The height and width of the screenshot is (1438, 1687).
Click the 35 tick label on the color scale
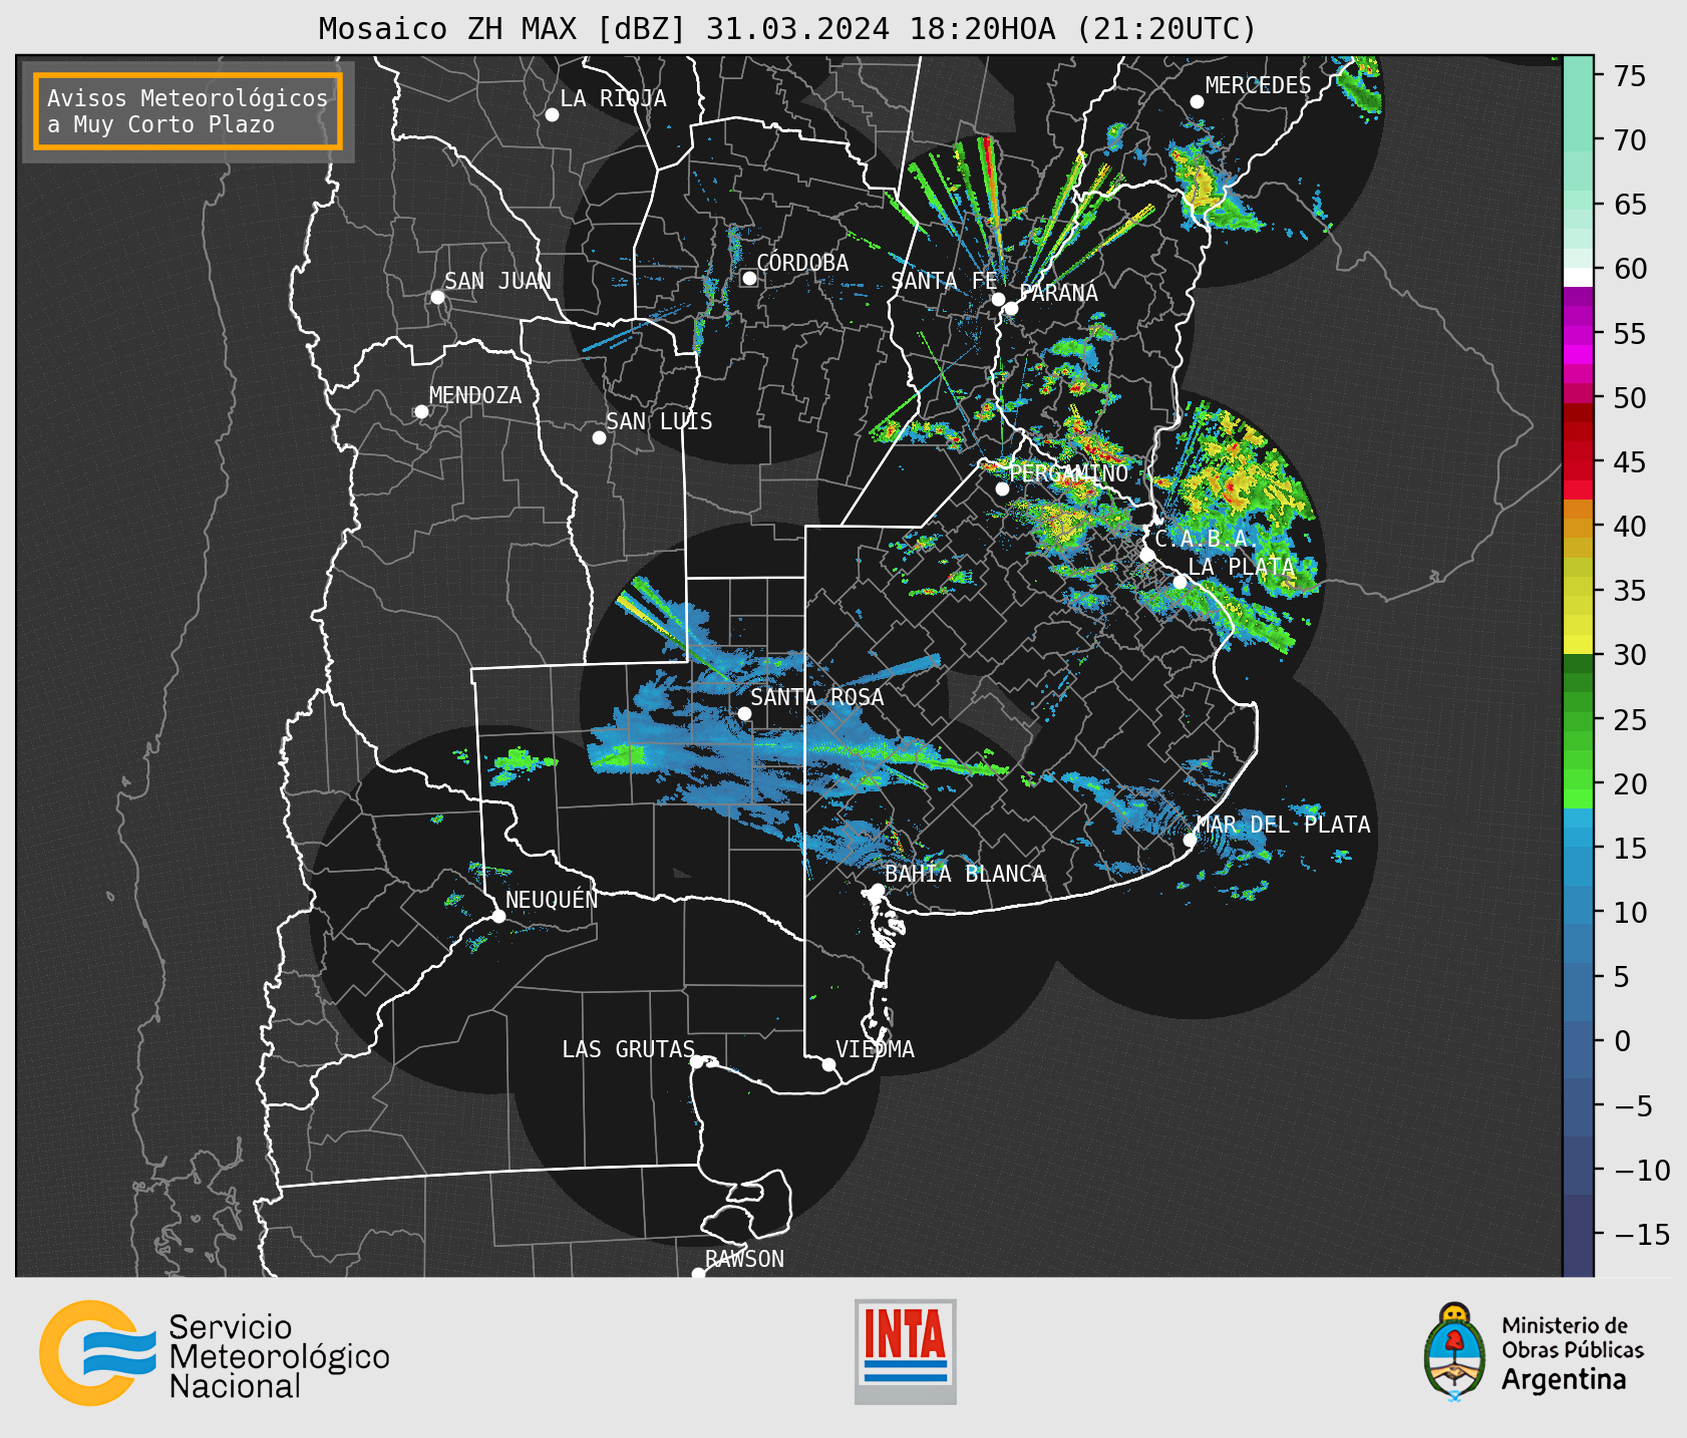[1630, 591]
